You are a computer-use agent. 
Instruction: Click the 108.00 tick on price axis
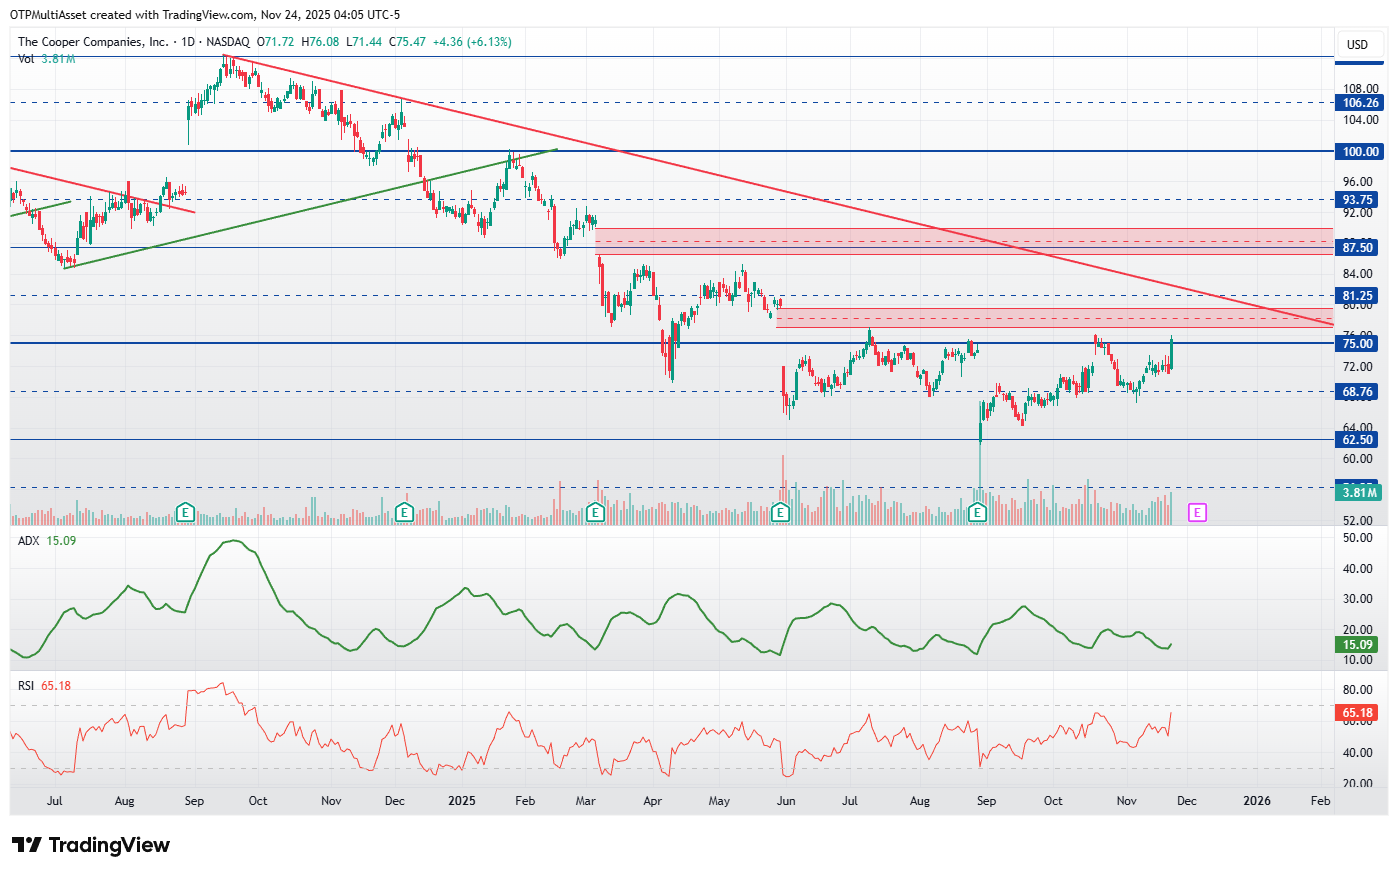1360,89
